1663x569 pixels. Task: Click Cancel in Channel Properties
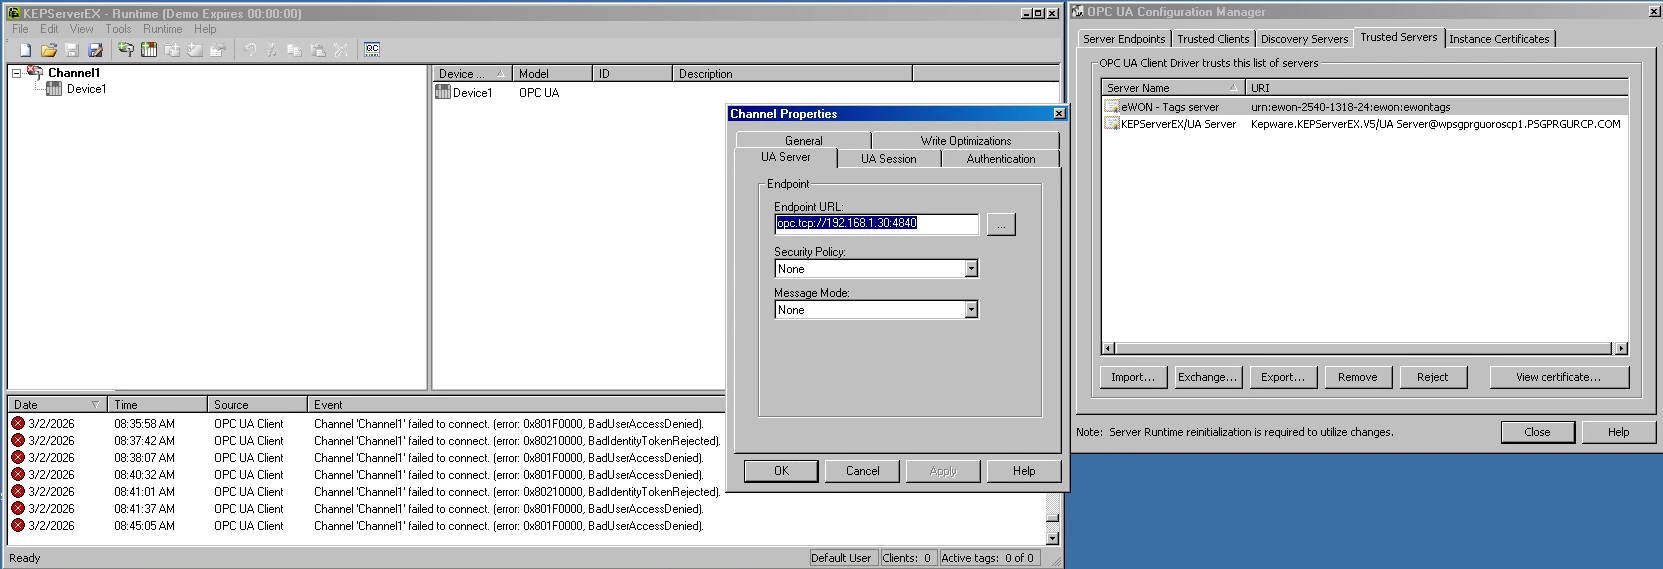(863, 471)
